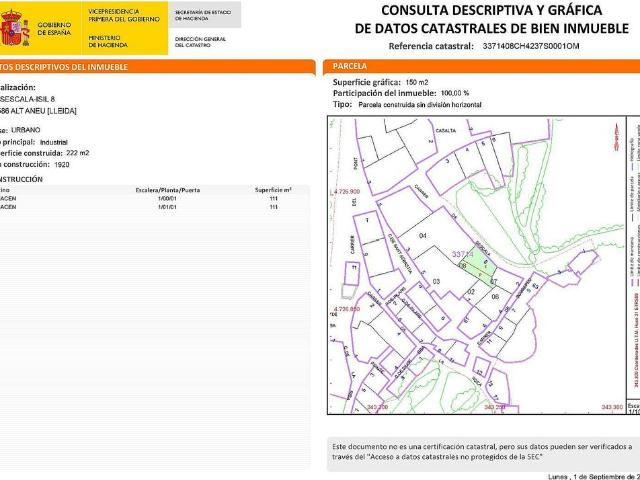
Task: Select the 1/01/01 table cell
Action: pyautogui.click(x=167, y=207)
